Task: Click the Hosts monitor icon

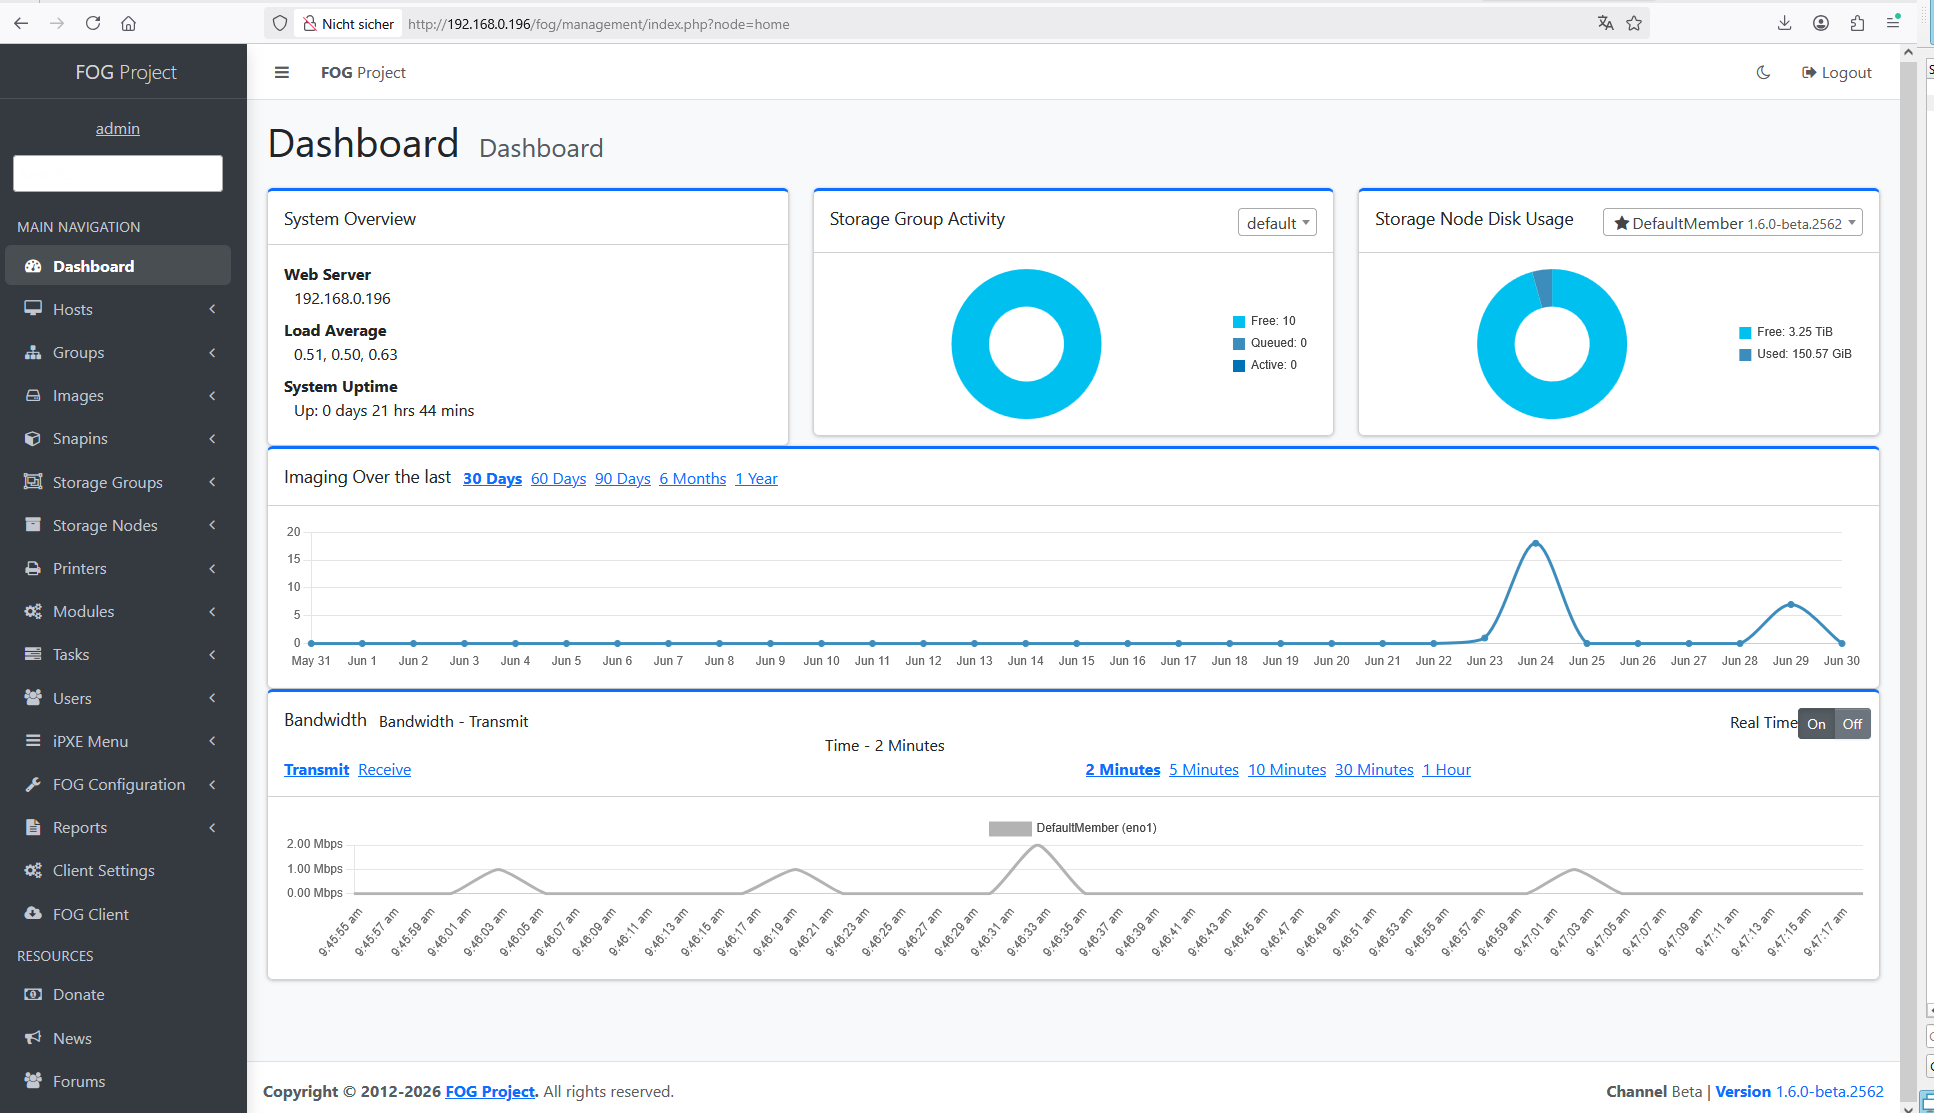Action: click(33, 309)
